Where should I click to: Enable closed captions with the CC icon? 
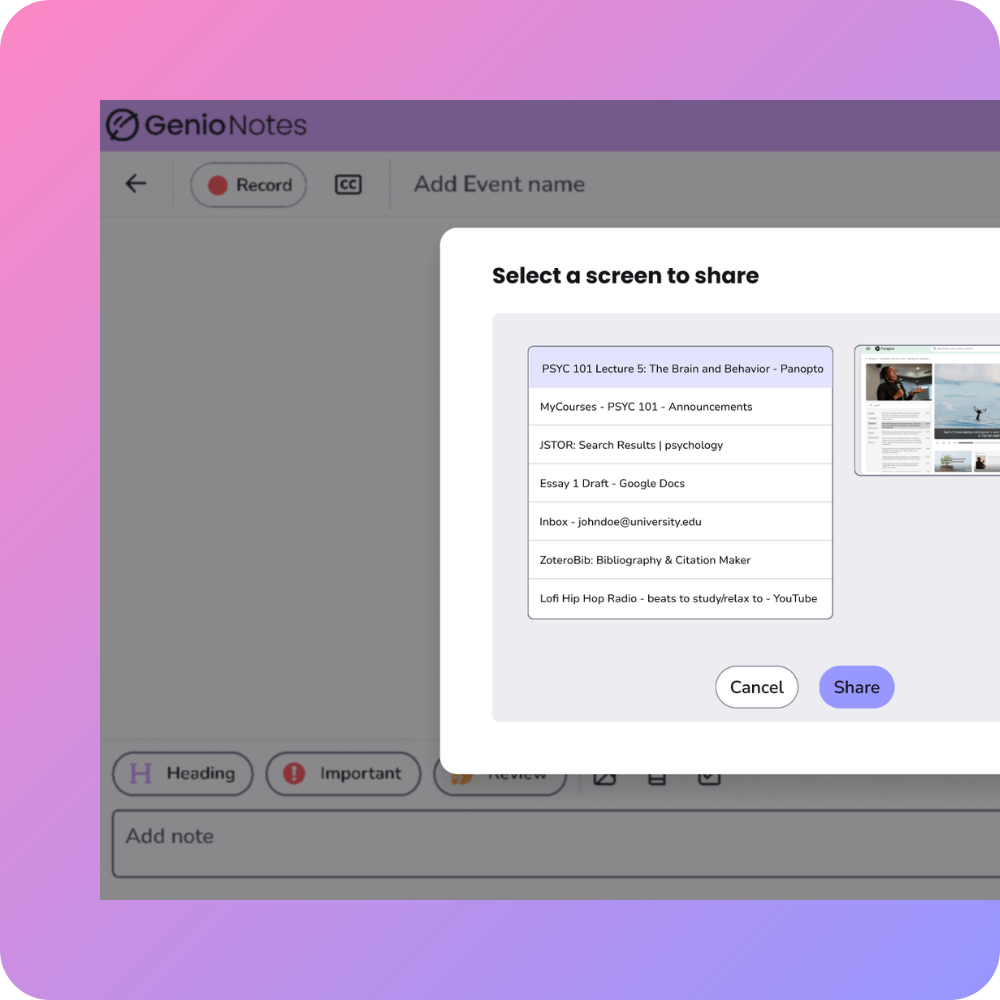pos(347,184)
